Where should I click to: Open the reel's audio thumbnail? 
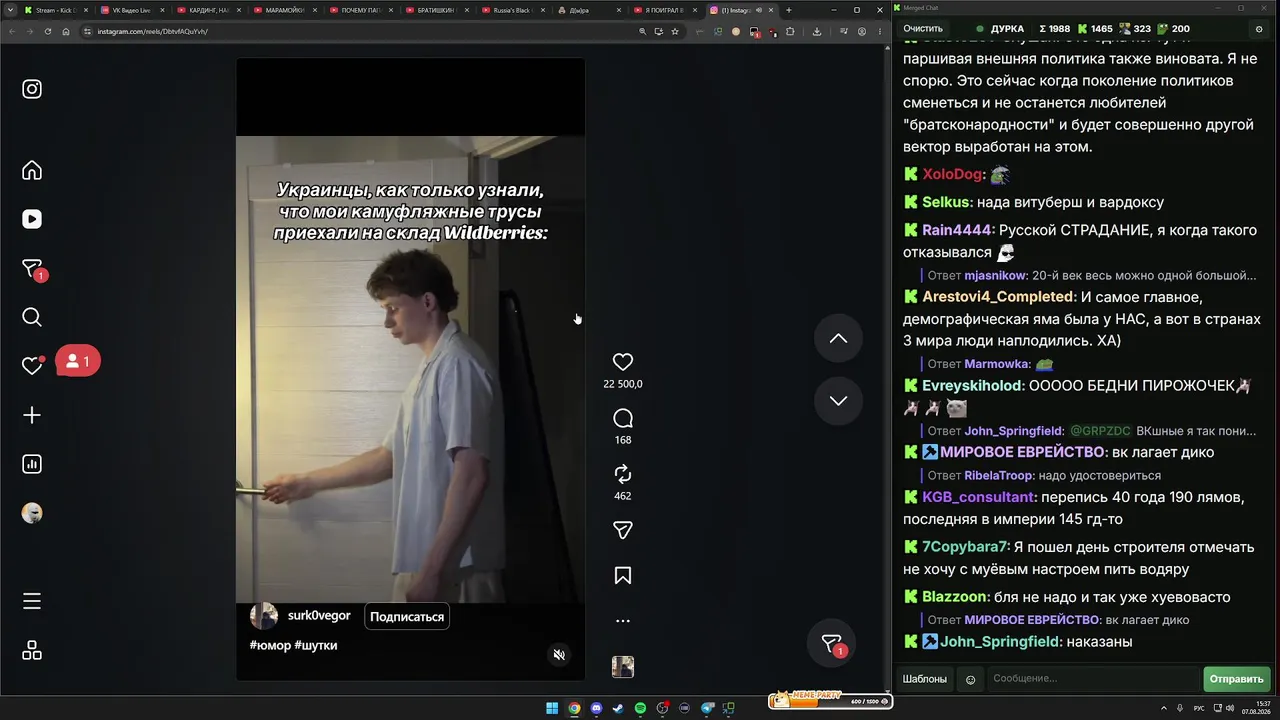point(623,667)
